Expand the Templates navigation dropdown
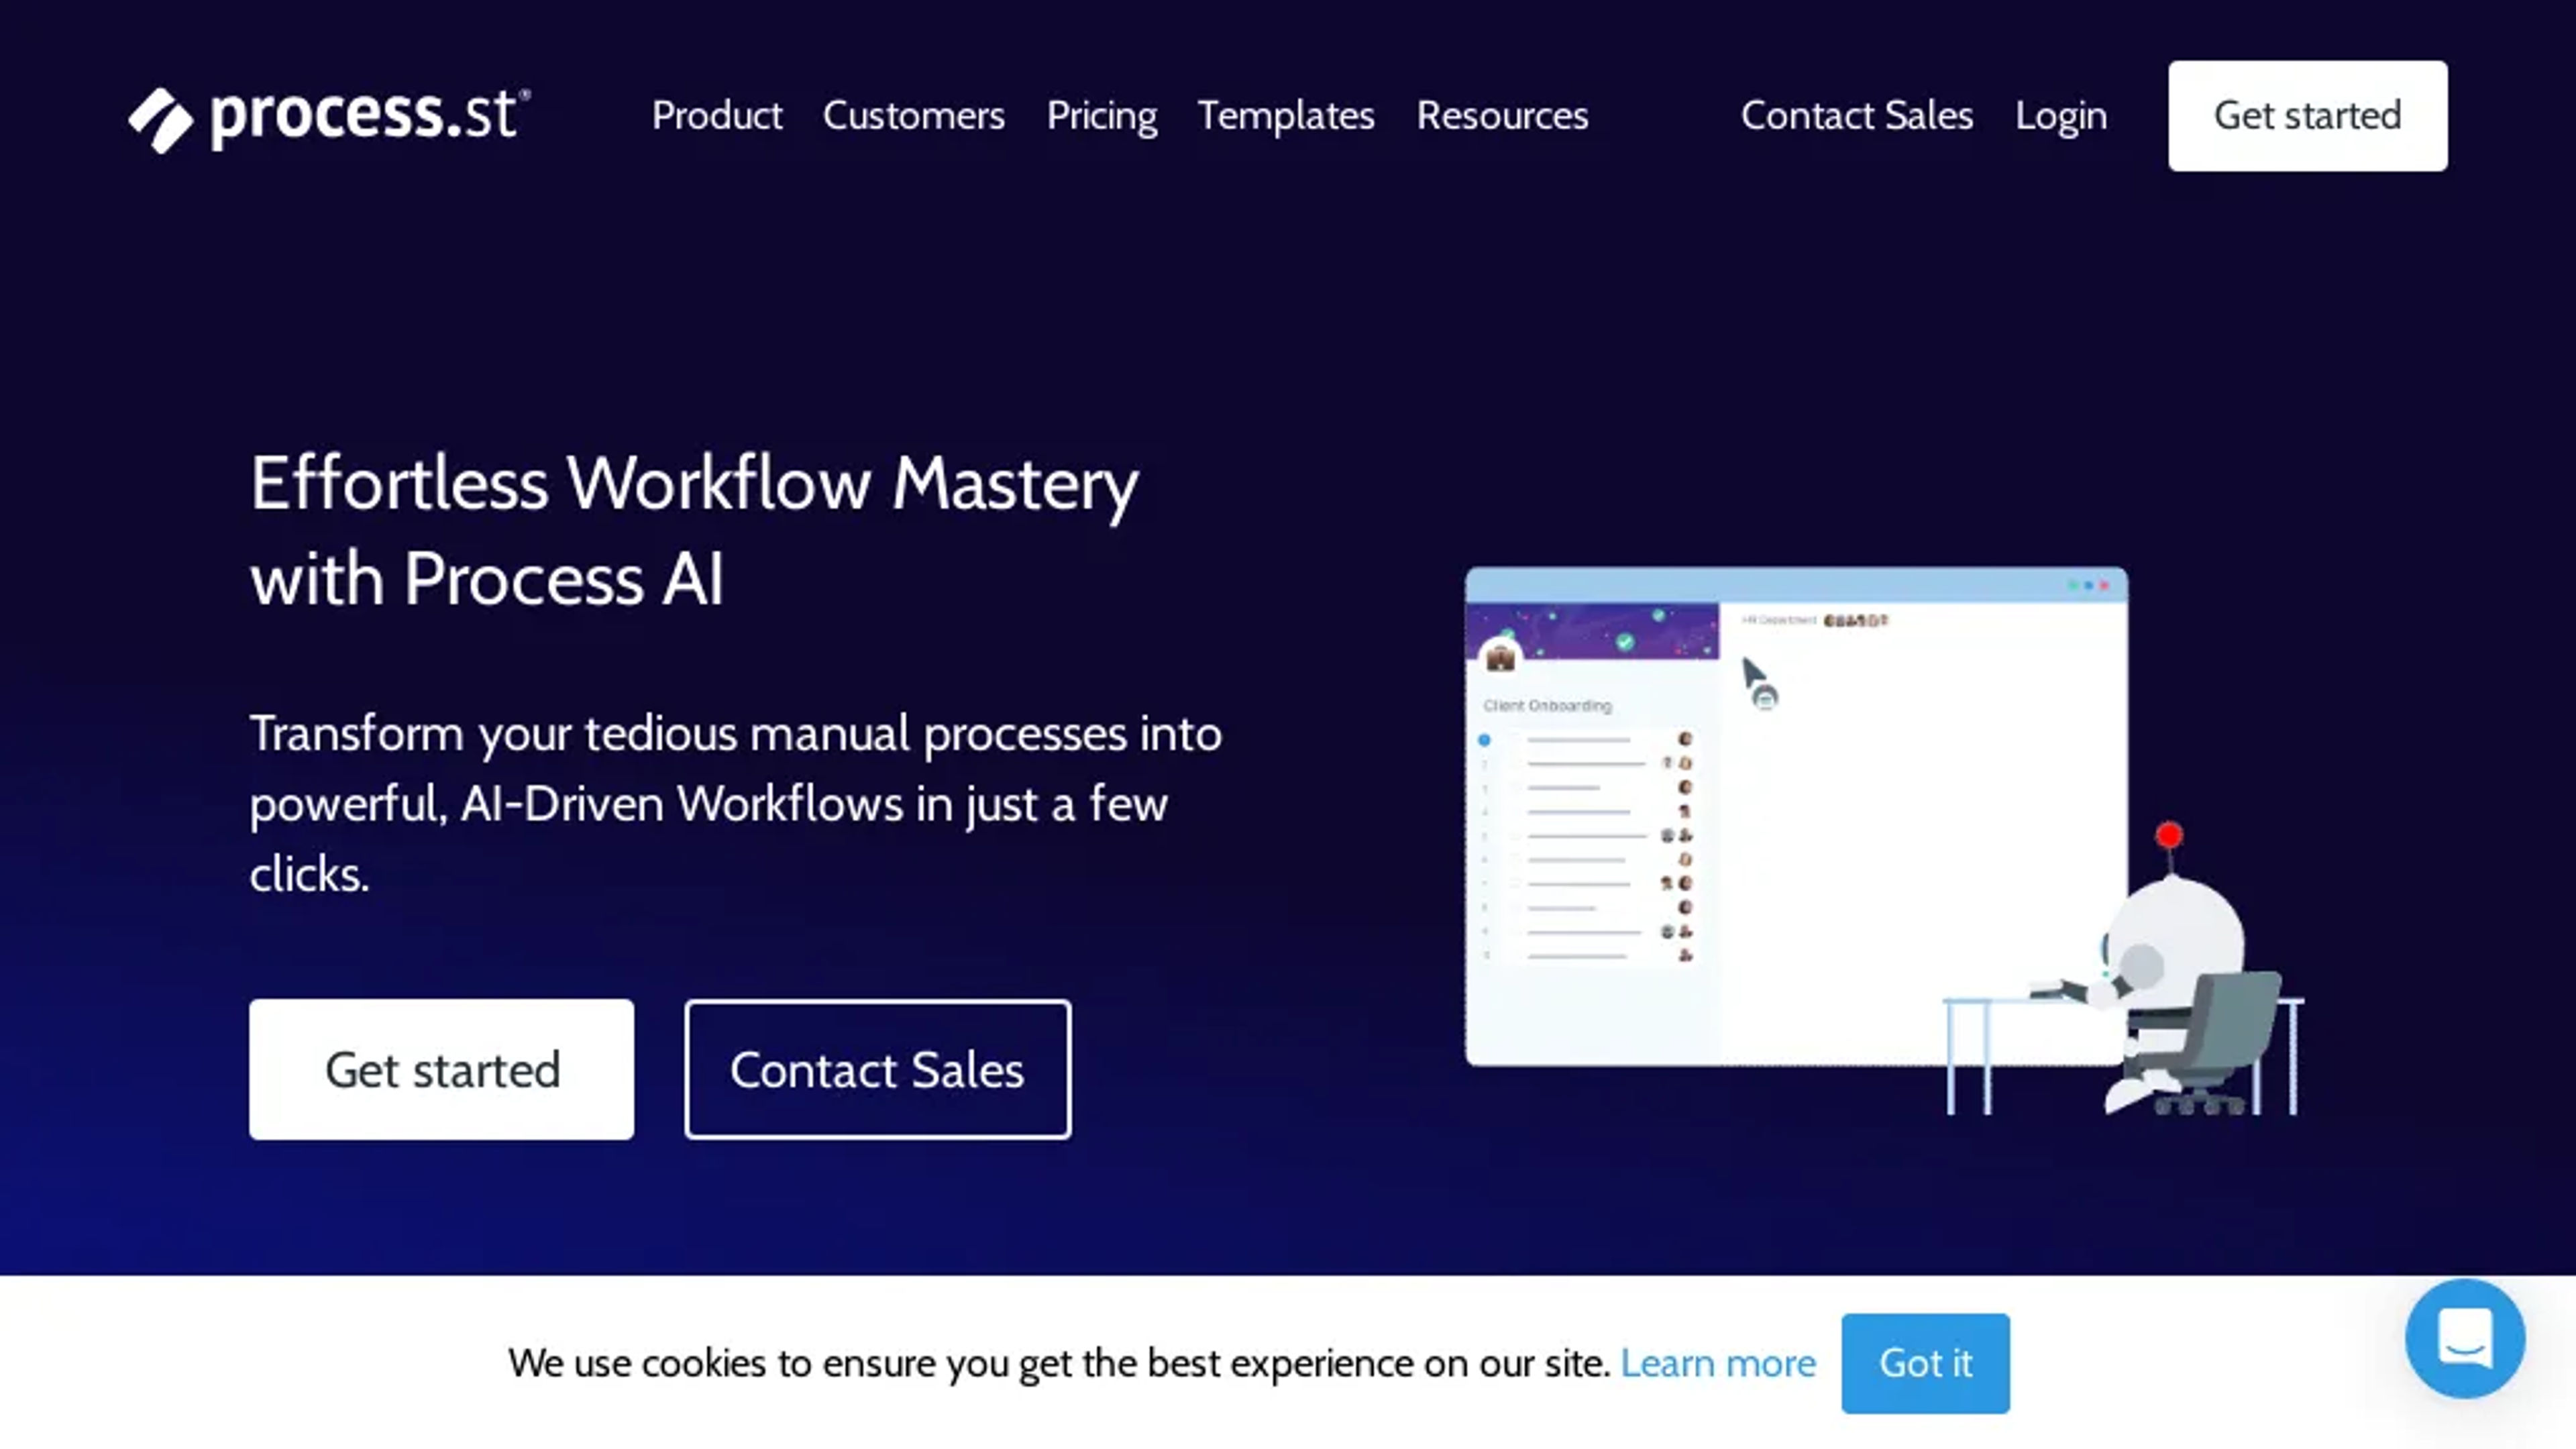This screenshot has height=1449, width=2576. [1286, 115]
